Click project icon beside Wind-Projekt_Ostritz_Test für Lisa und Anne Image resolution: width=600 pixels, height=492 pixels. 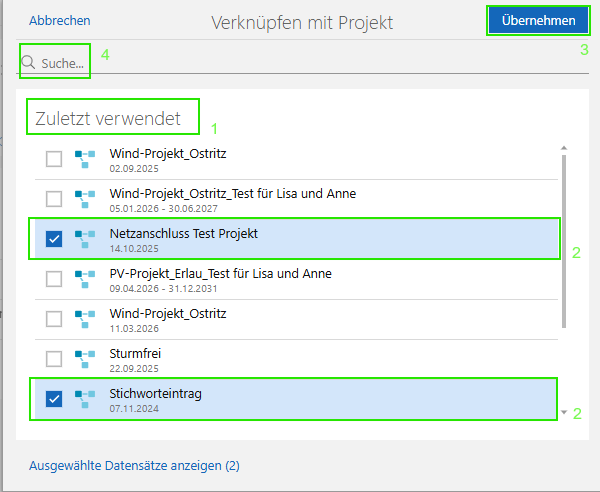[85, 199]
